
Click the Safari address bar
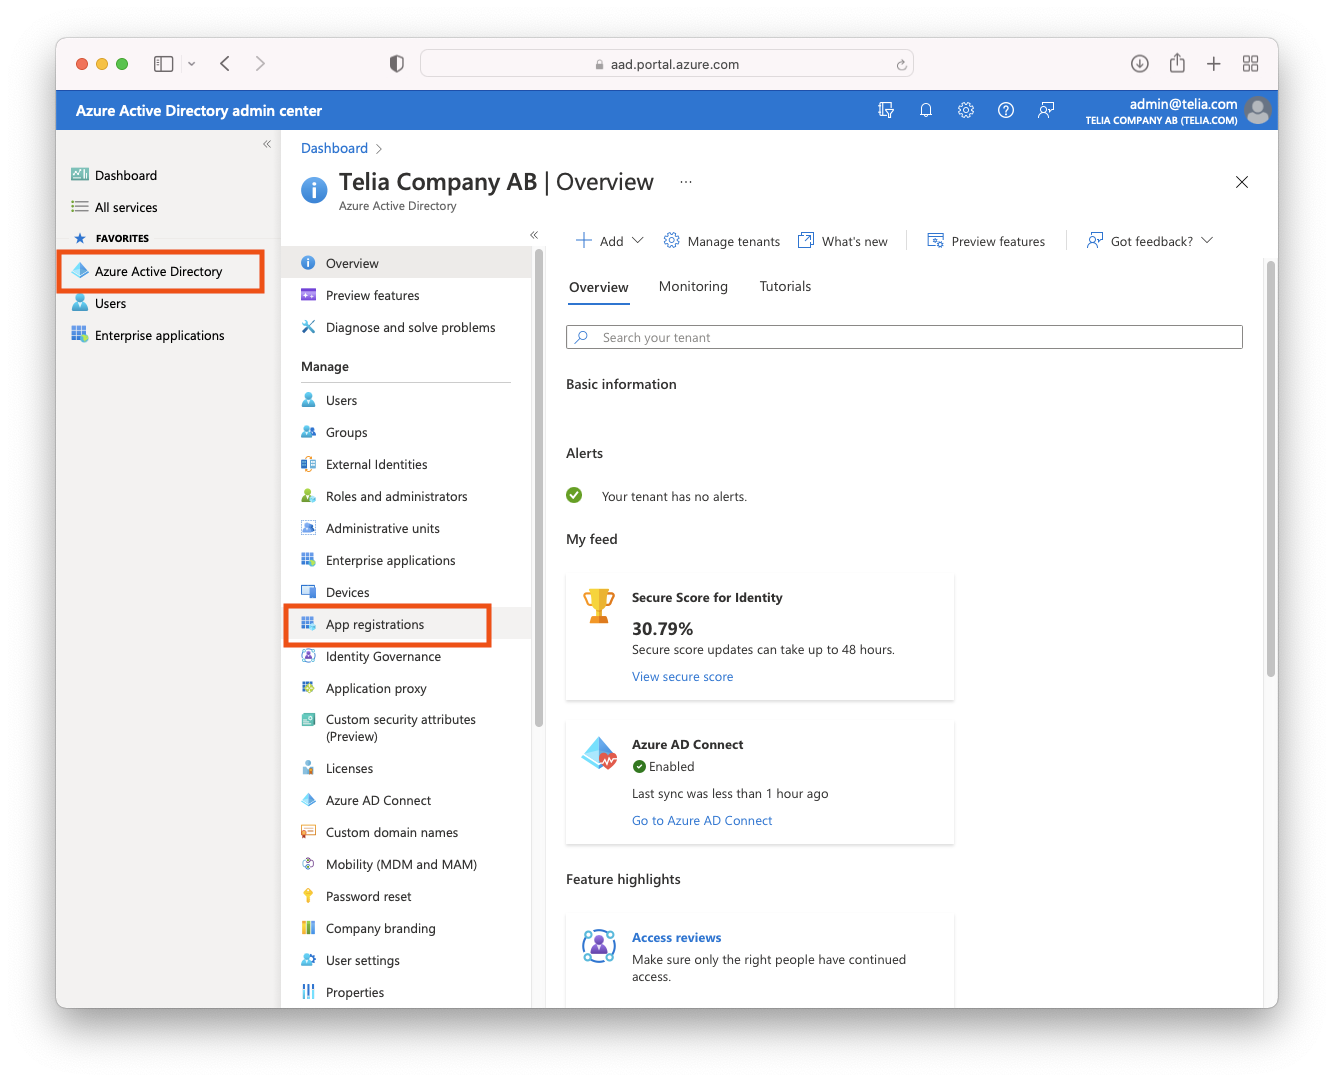(x=667, y=64)
